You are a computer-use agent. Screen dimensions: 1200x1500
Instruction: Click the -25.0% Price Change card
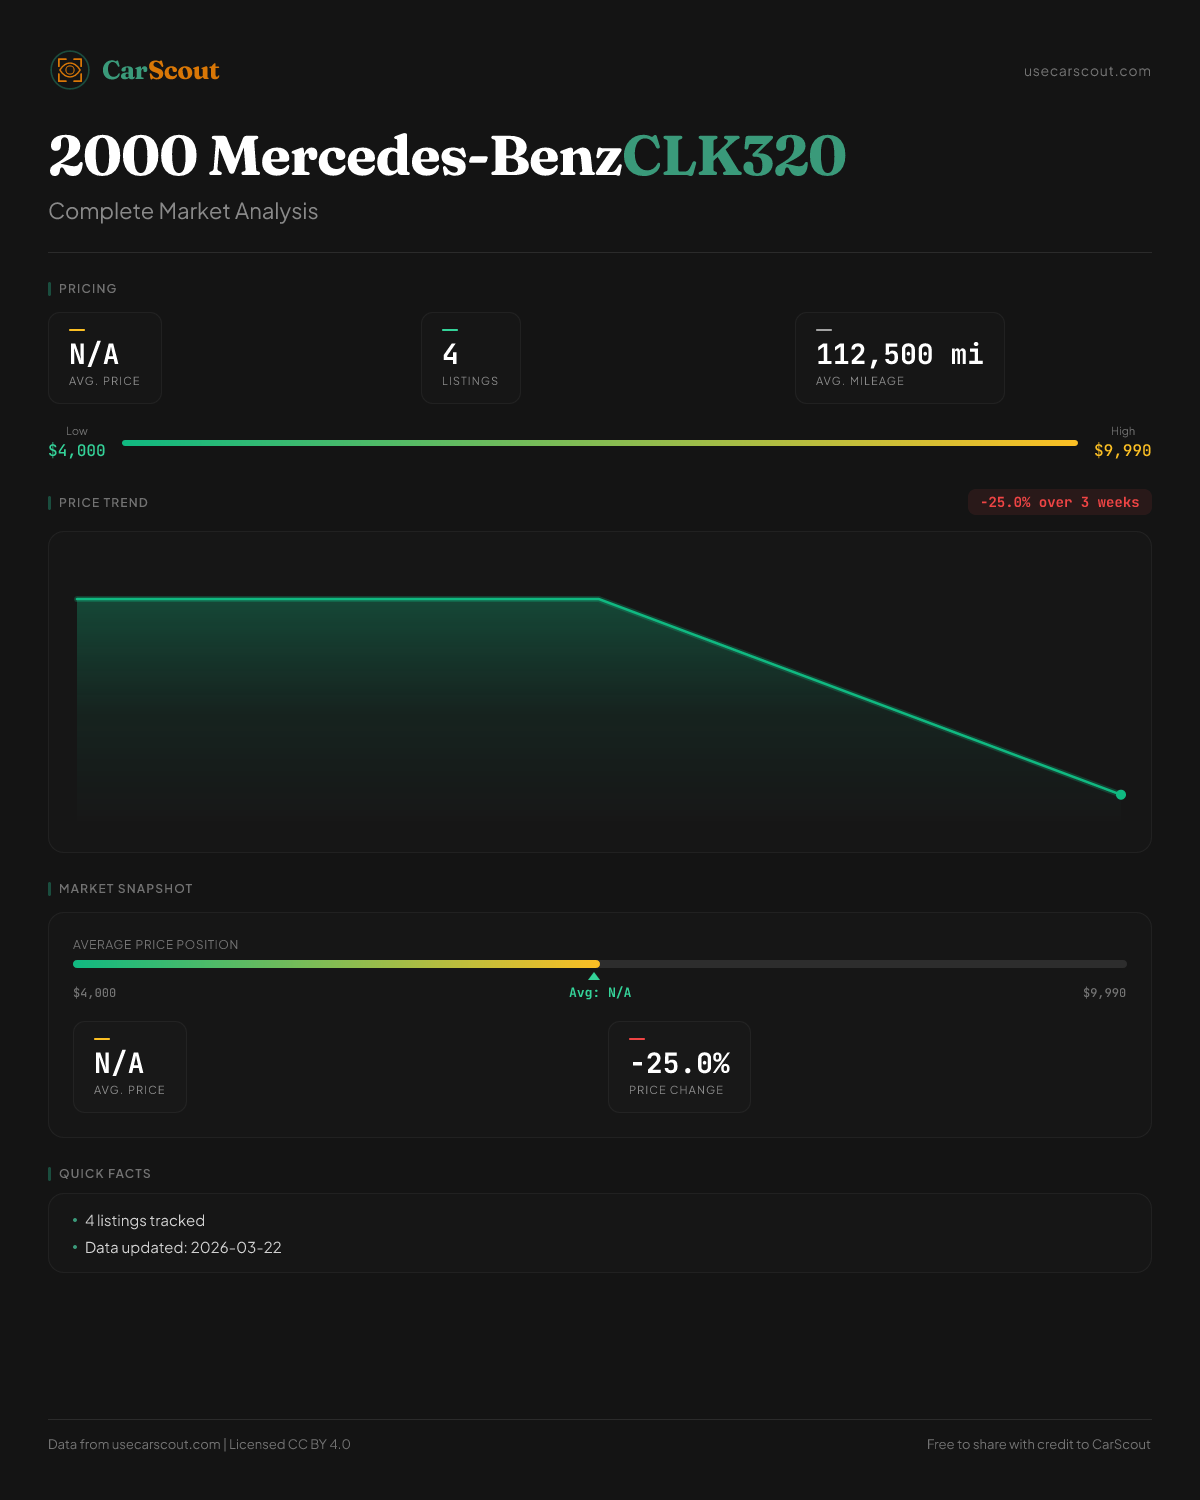[679, 1067]
